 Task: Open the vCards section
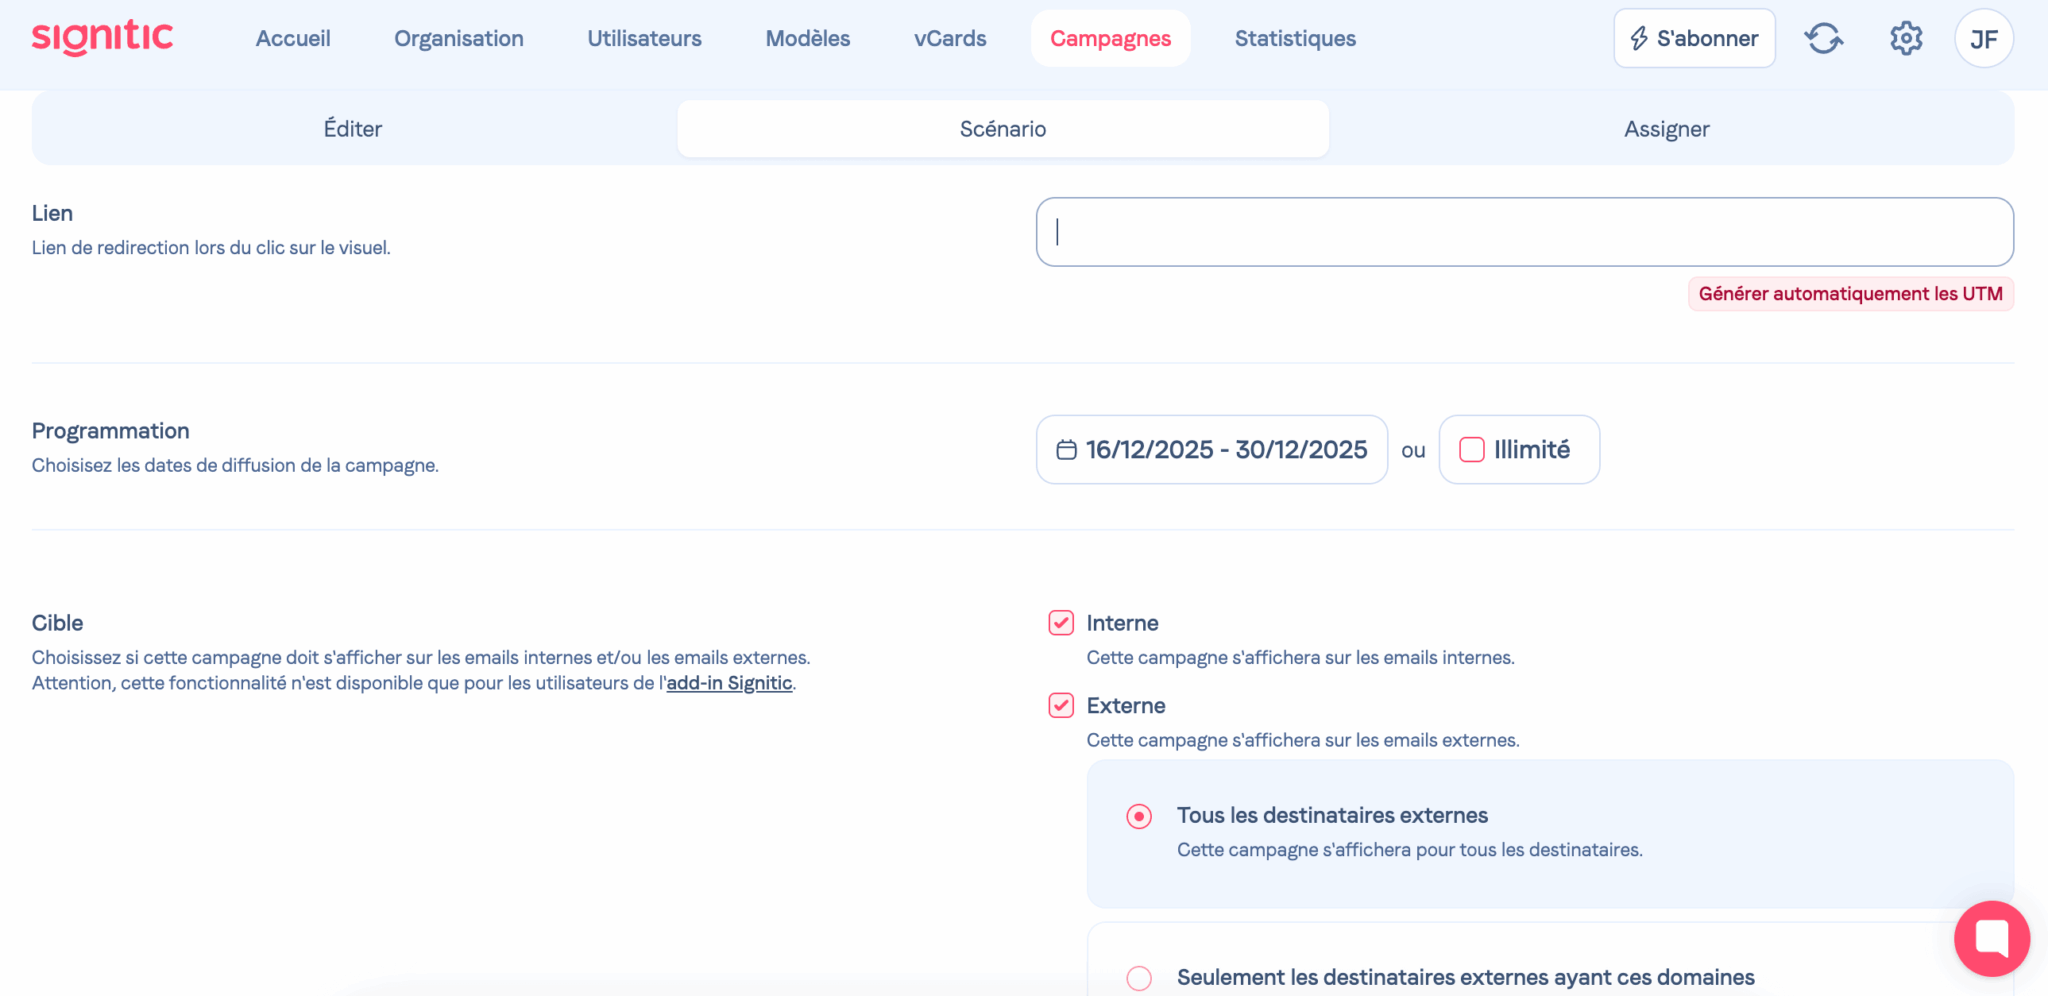(x=950, y=39)
